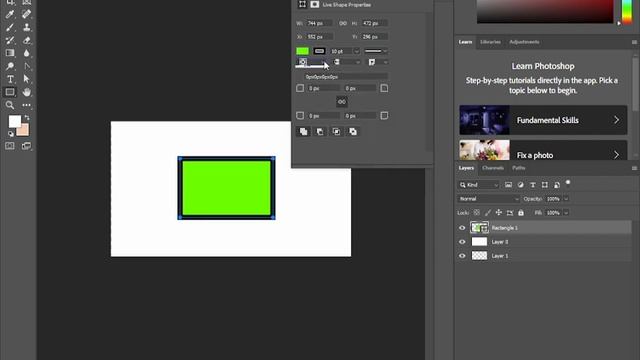Hide the Rectangle 1 layer
Viewport: 640px width, 360px height.
pos(462,228)
